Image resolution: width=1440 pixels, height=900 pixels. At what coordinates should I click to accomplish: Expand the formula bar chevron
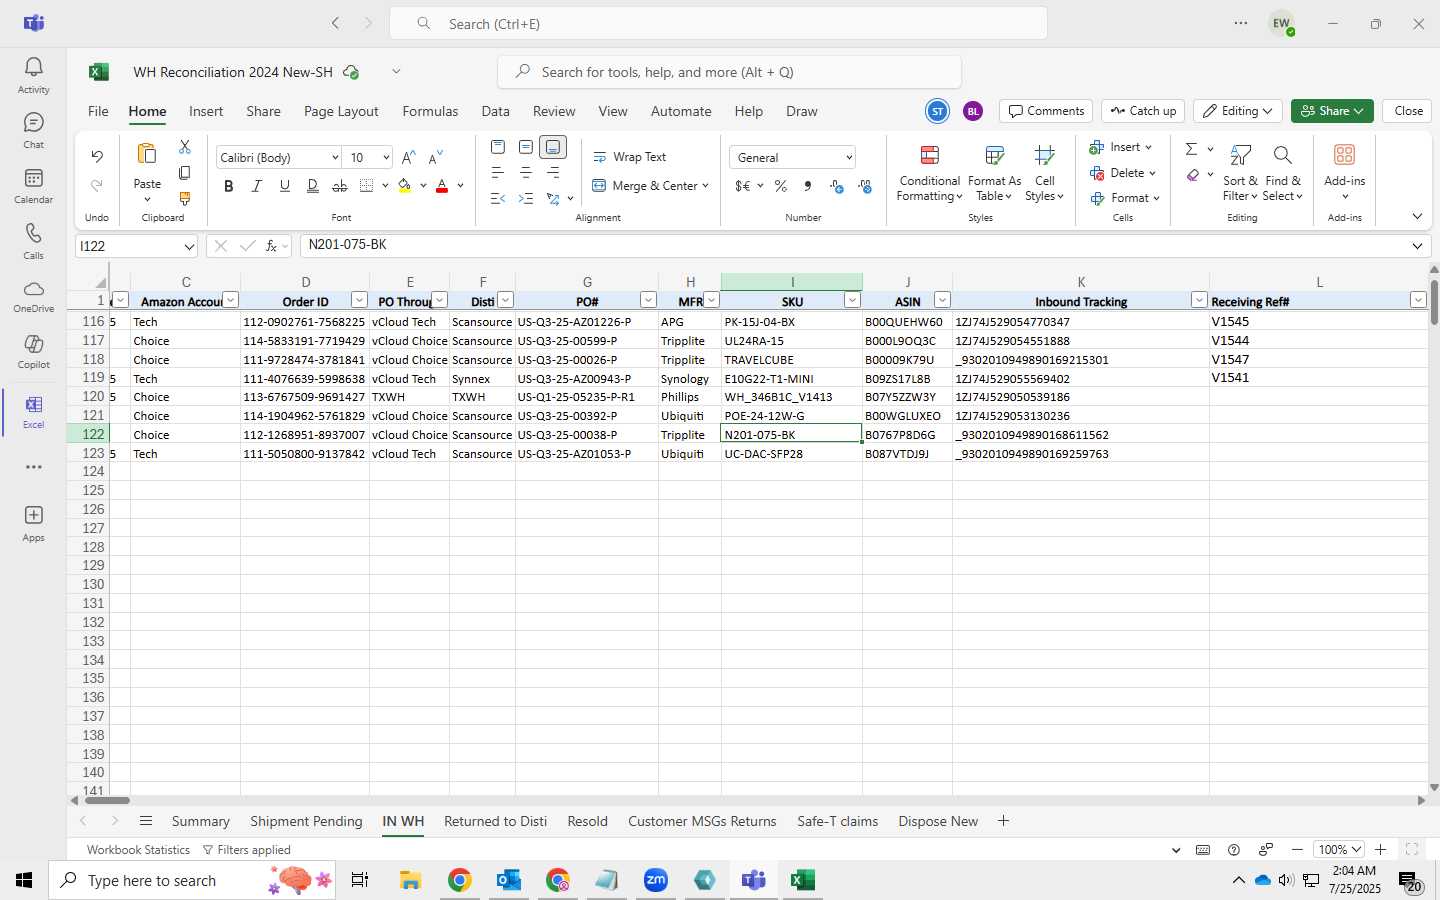(x=1417, y=246)
